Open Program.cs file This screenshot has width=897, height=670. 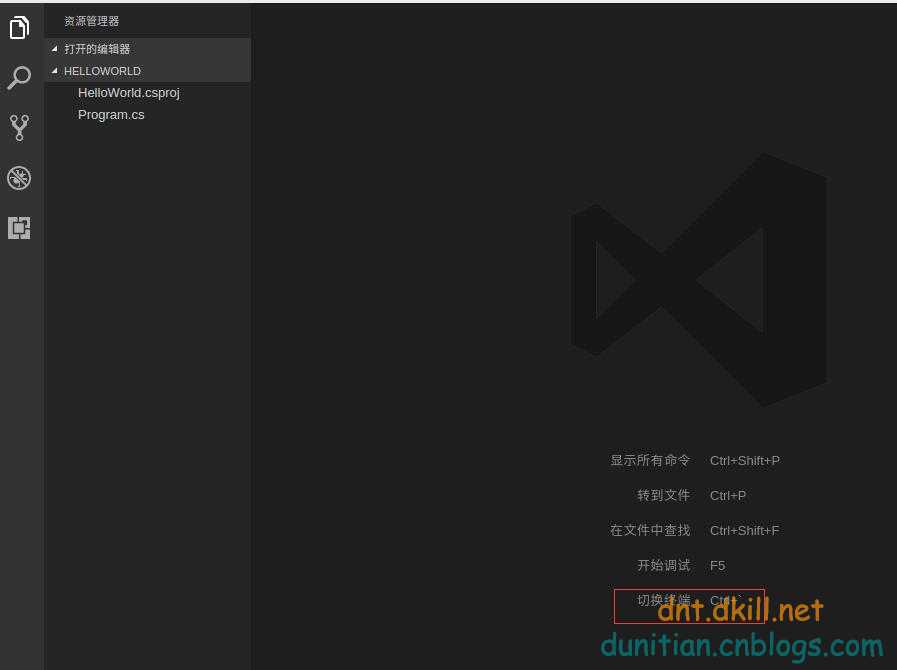point(111,115)
